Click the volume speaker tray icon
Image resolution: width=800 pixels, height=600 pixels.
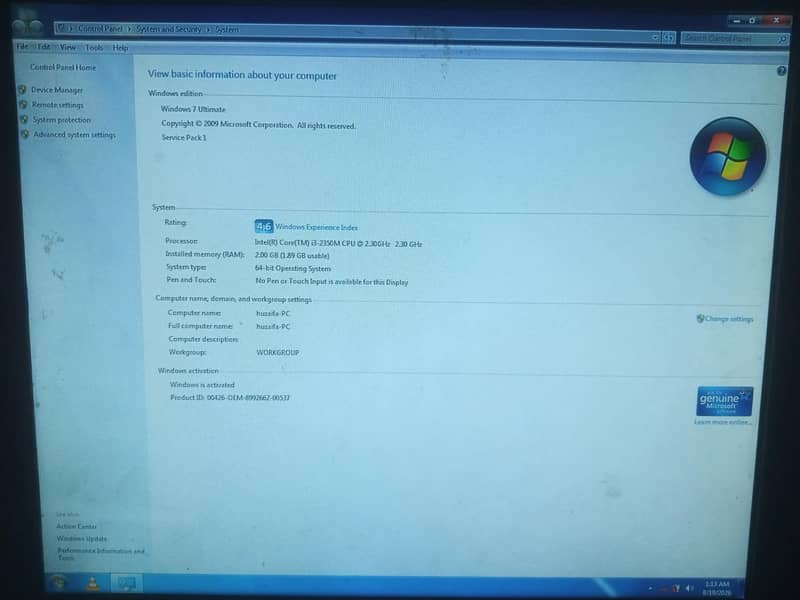click(x=689, y=588)
